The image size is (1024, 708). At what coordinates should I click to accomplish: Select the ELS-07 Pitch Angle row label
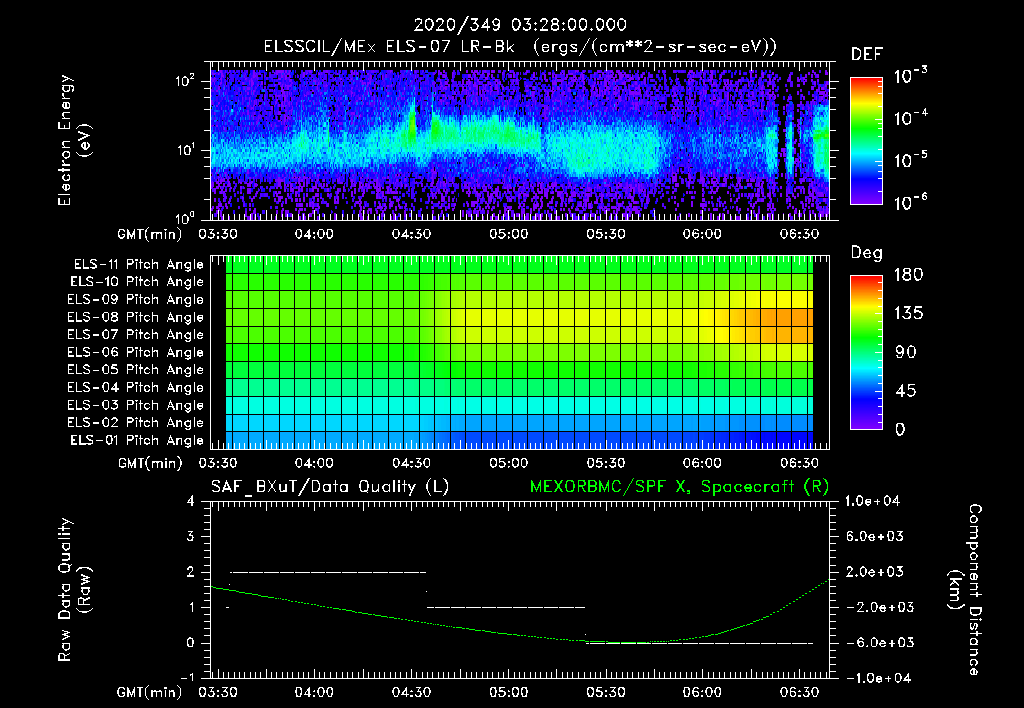tap(136, 334)
